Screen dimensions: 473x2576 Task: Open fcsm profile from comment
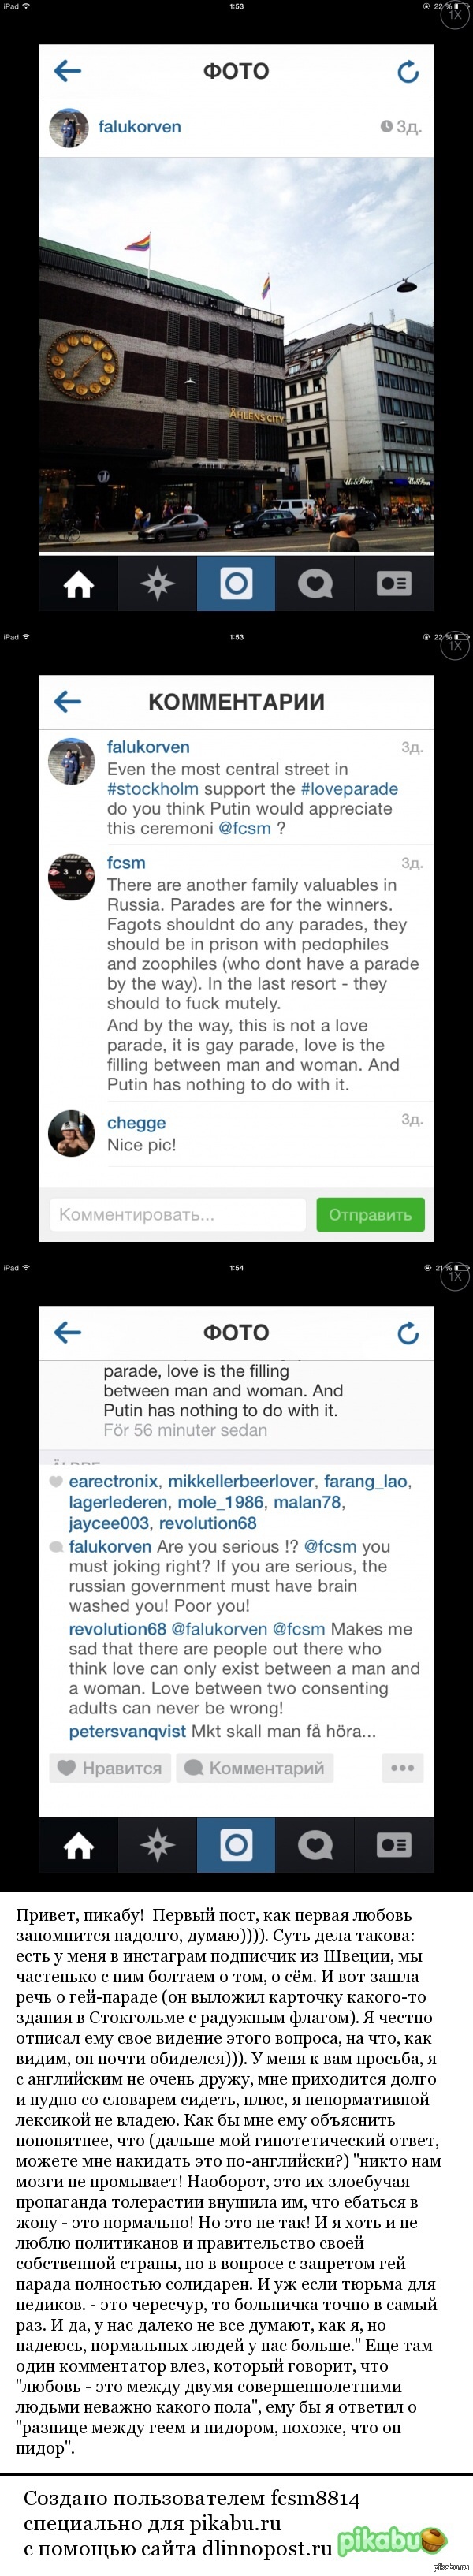[x=126, y=863]
